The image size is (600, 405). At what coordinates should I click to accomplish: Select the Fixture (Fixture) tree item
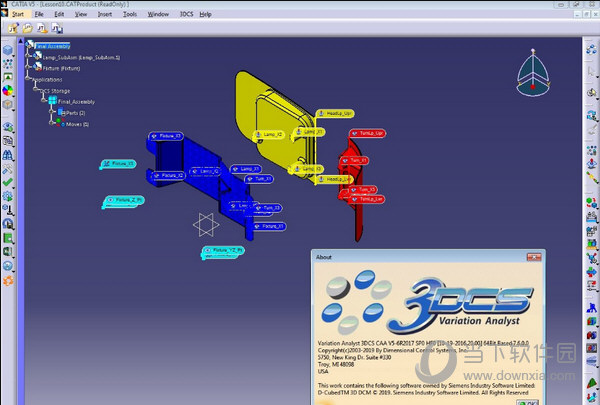tap(61, 68)
